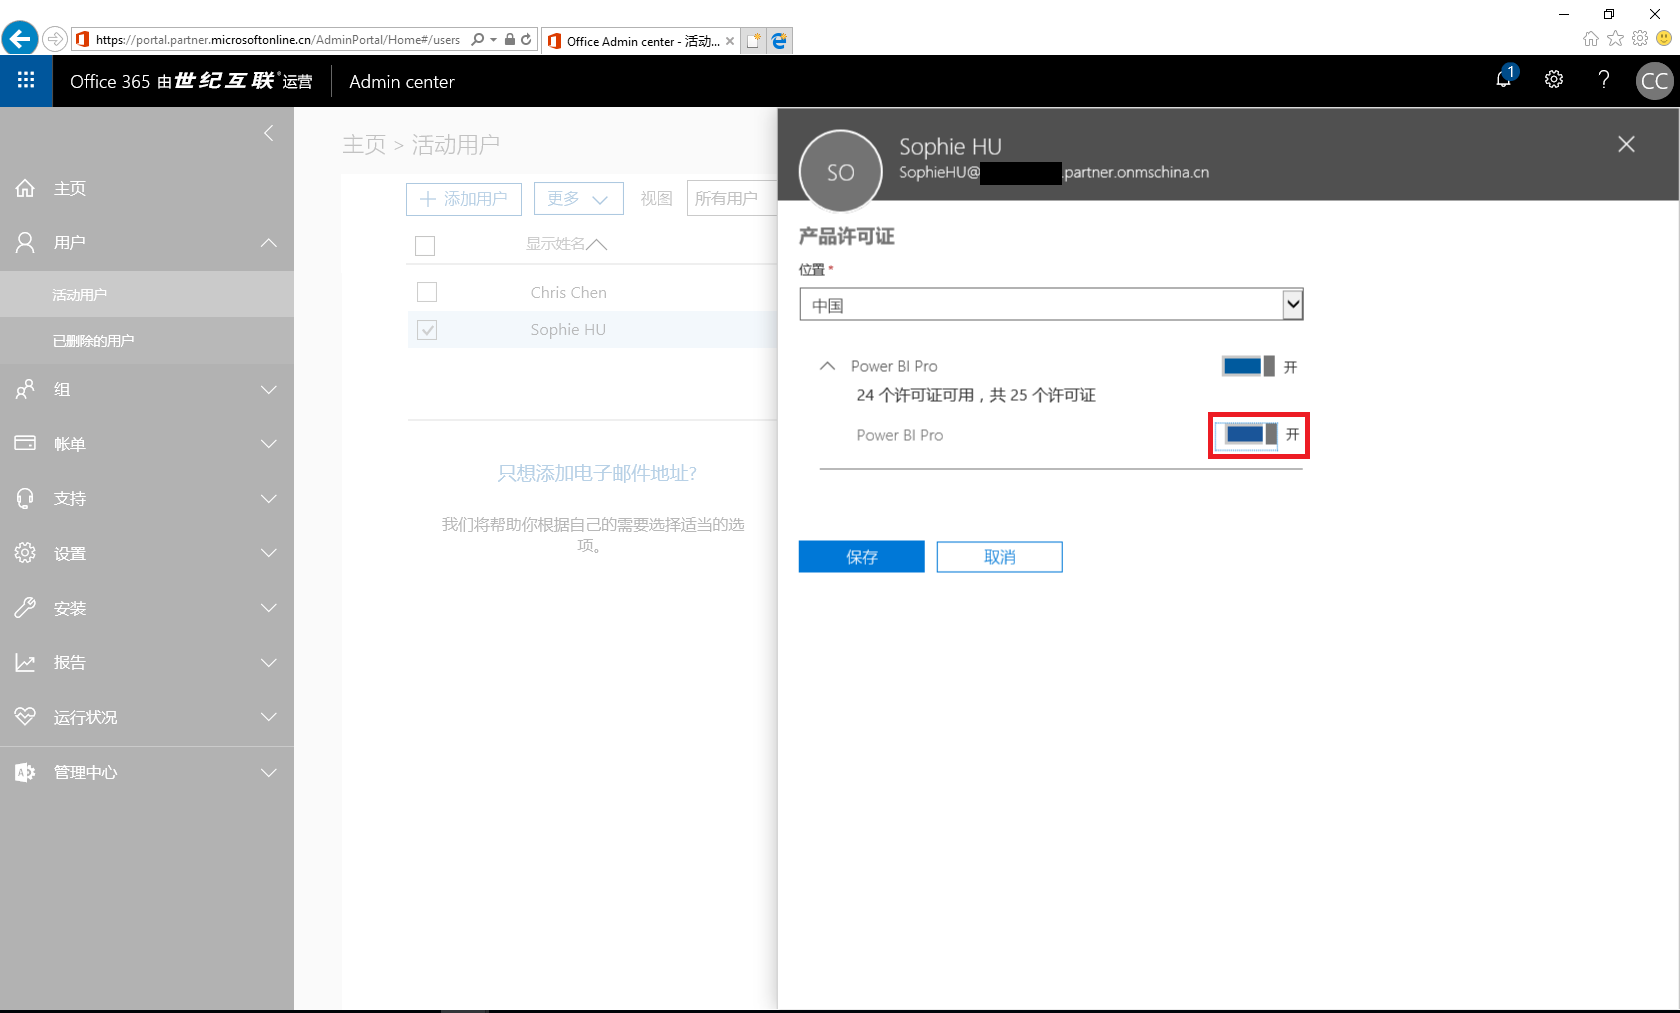Open the CC account avatar menu
The width and height of the screenshot is (1680, 1013).
[x=1654, y=81]
